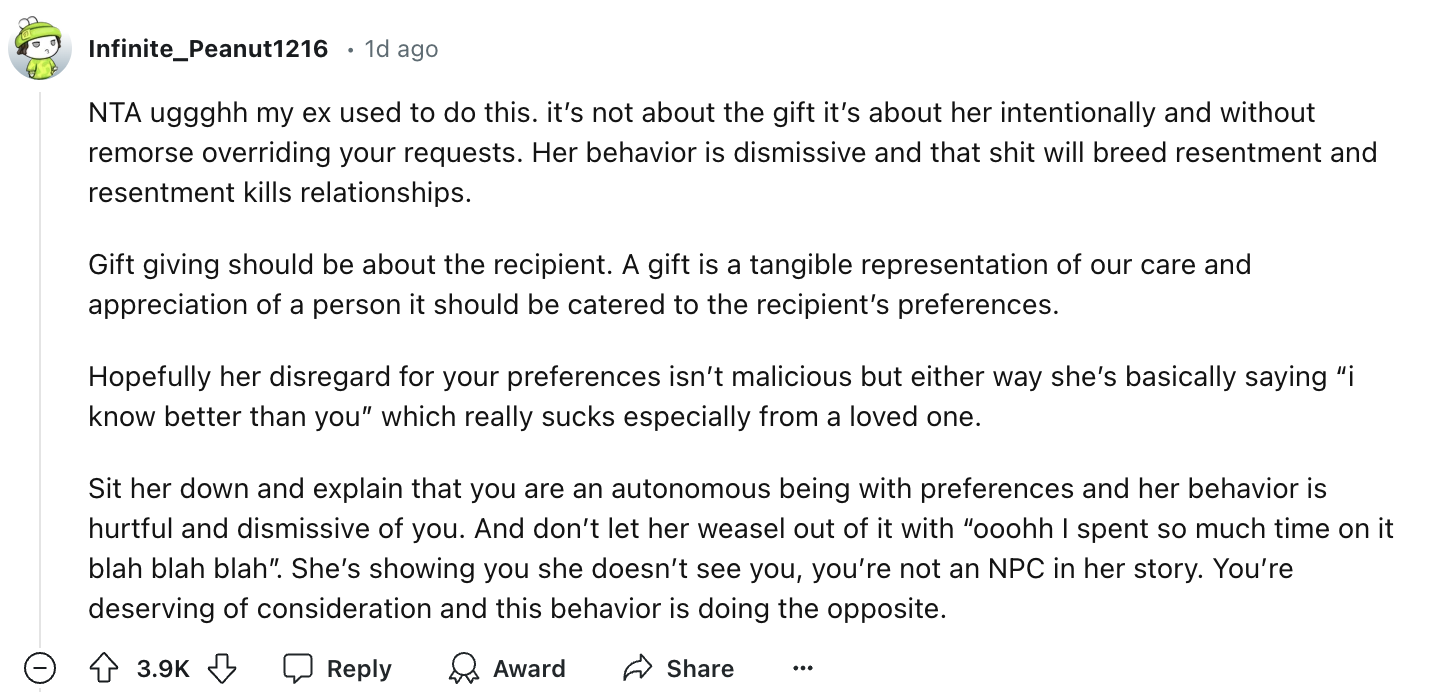Click Infinite_Peanut1216's snoo avatar
The height and width of the screenshot is (692, 1440).
40,47
